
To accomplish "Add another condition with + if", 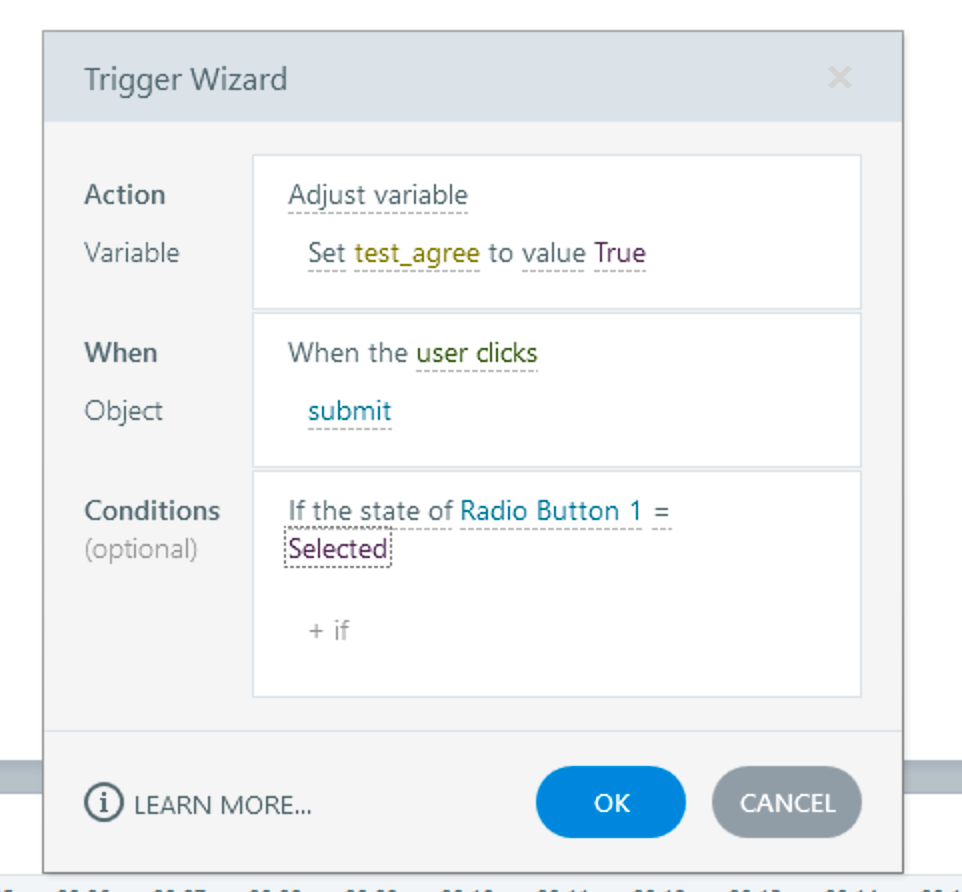I will point(329,630).
